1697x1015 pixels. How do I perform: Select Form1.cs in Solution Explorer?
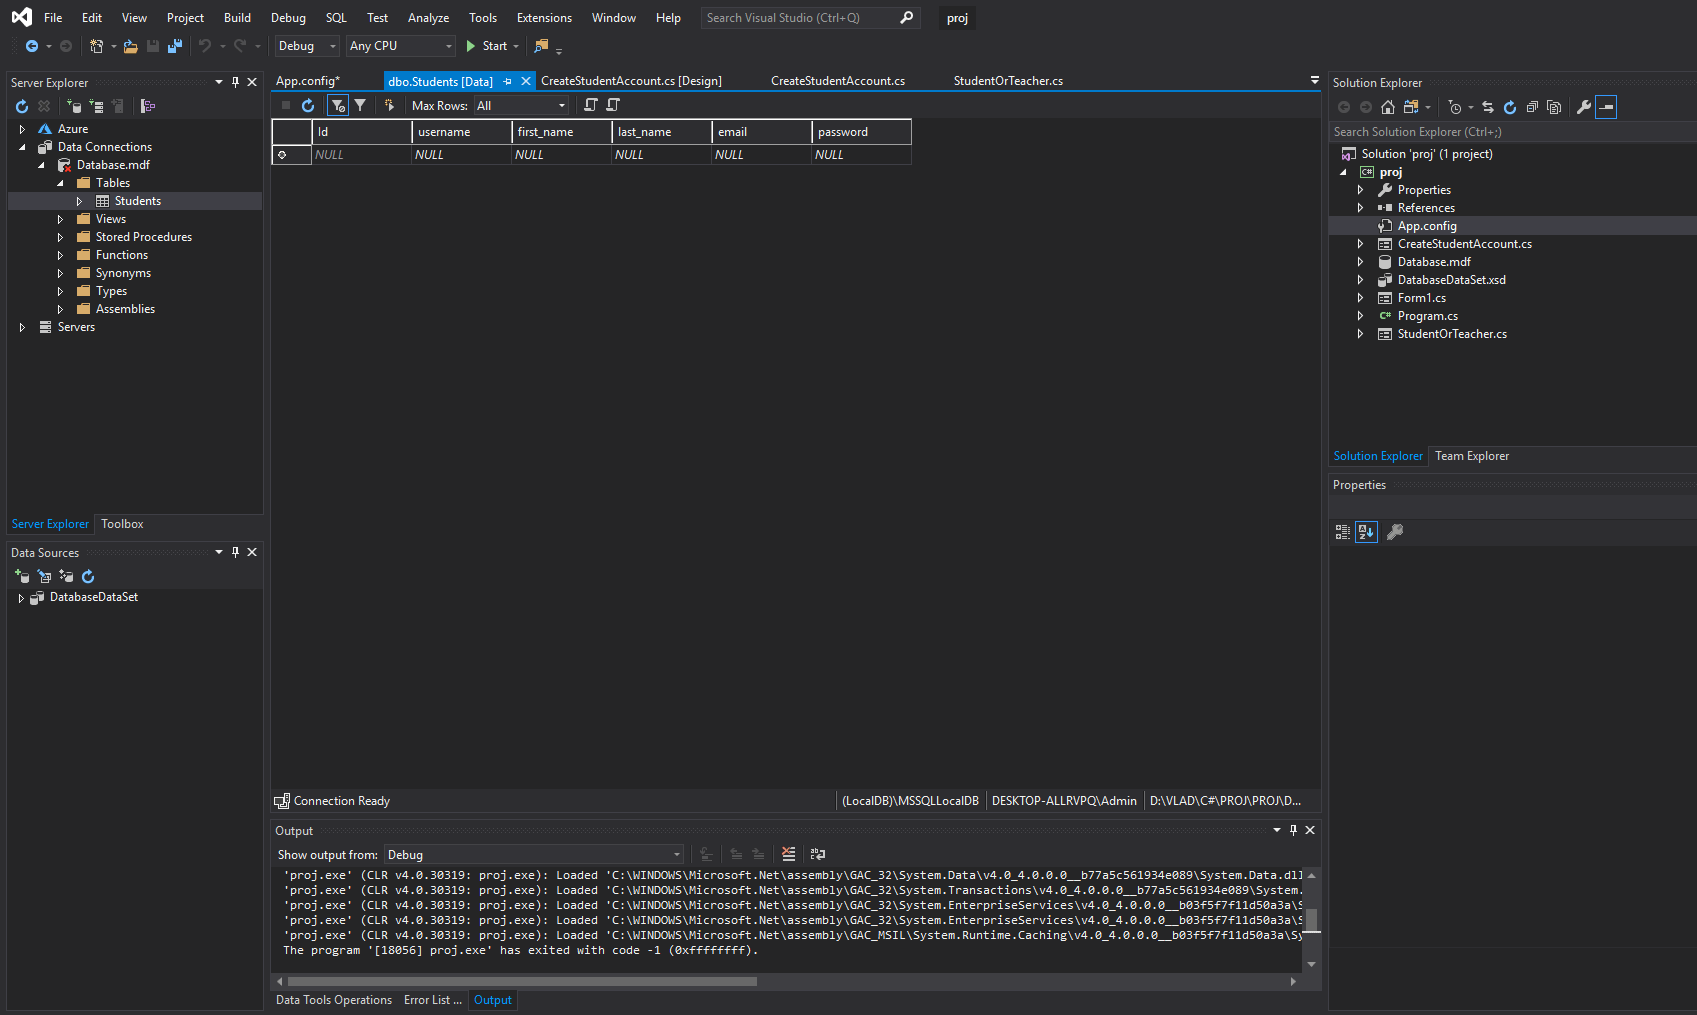pyautogui.click(x=1421, y=298)
